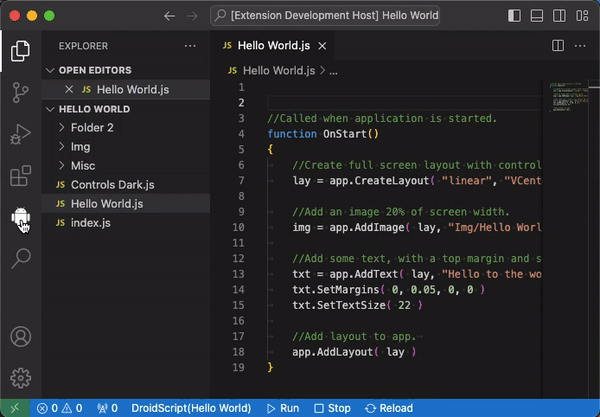The width and height of the screenshot is (600, 417).
Task: Go back with the left arrow
Action: coord(170,16)
